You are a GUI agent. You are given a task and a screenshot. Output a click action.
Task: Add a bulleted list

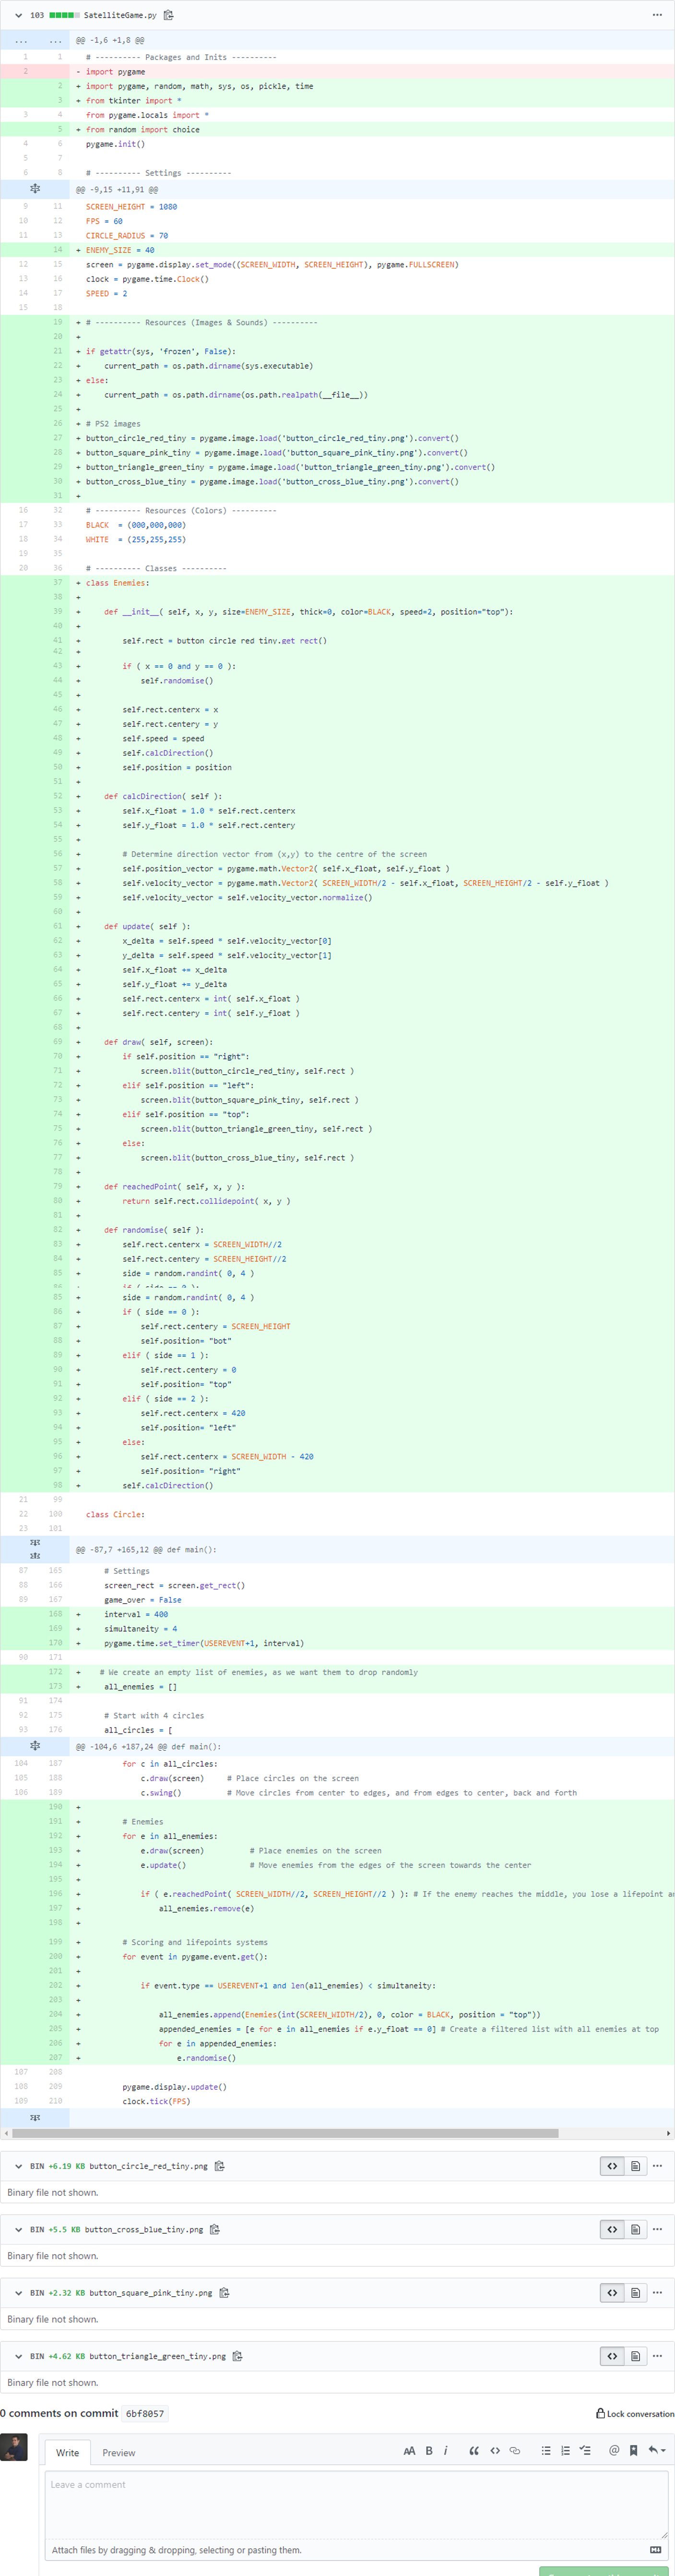(546, 2451)
